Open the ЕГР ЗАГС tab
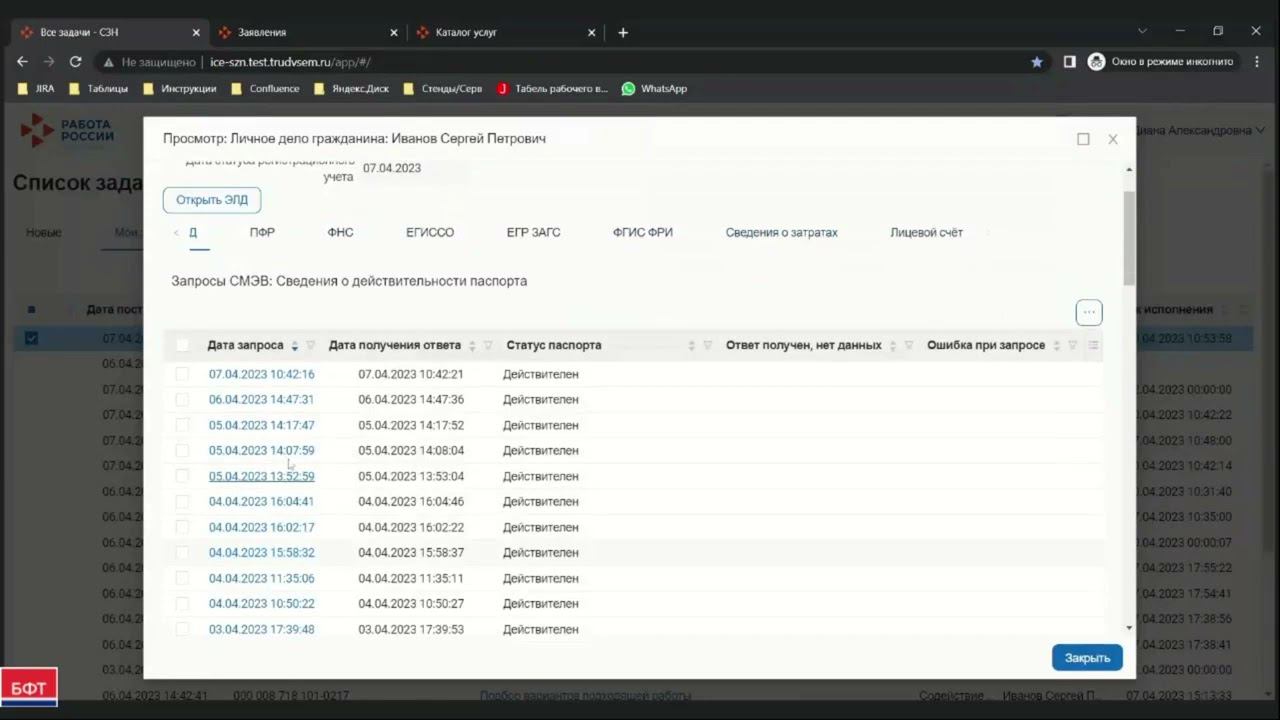Viewport: 1280px width, 720px height. [533, 232]
